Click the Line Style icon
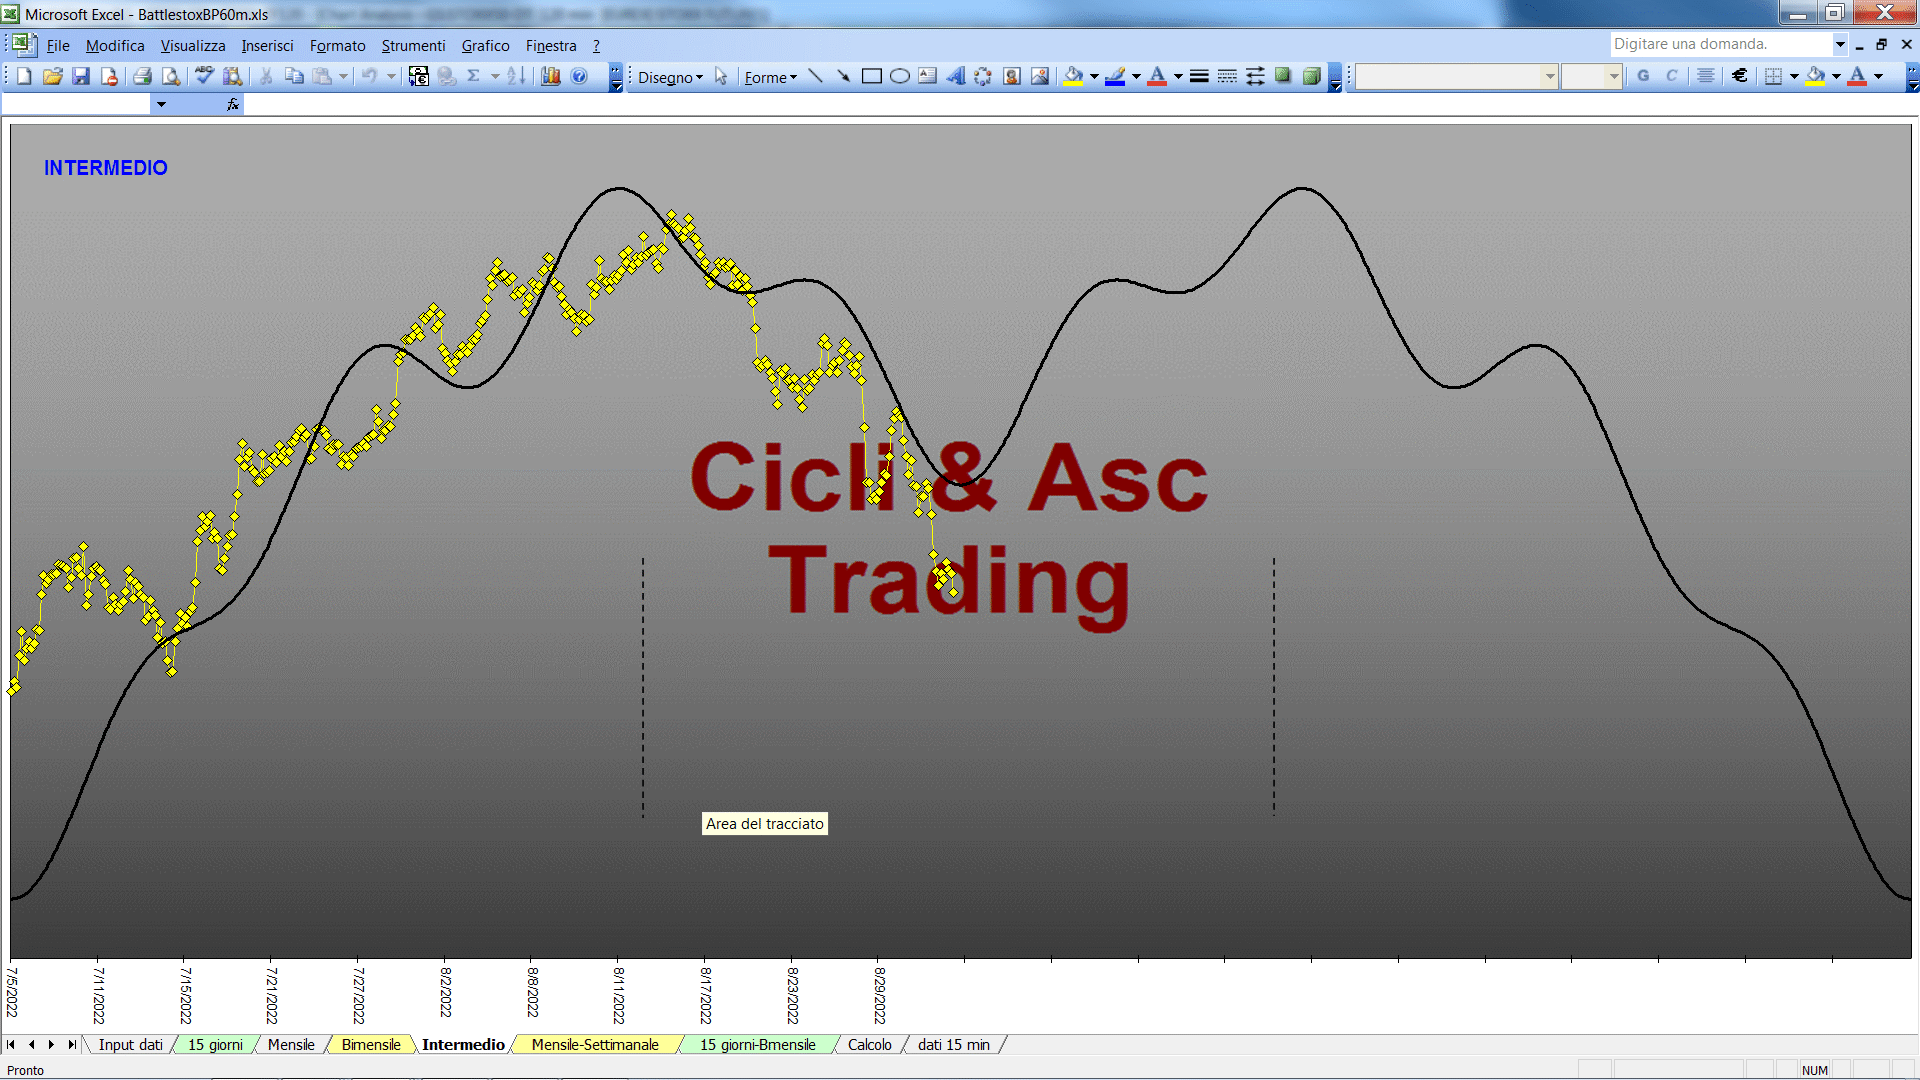The height and width of the screenshot is (1080, 1920). coord(1199,76)
